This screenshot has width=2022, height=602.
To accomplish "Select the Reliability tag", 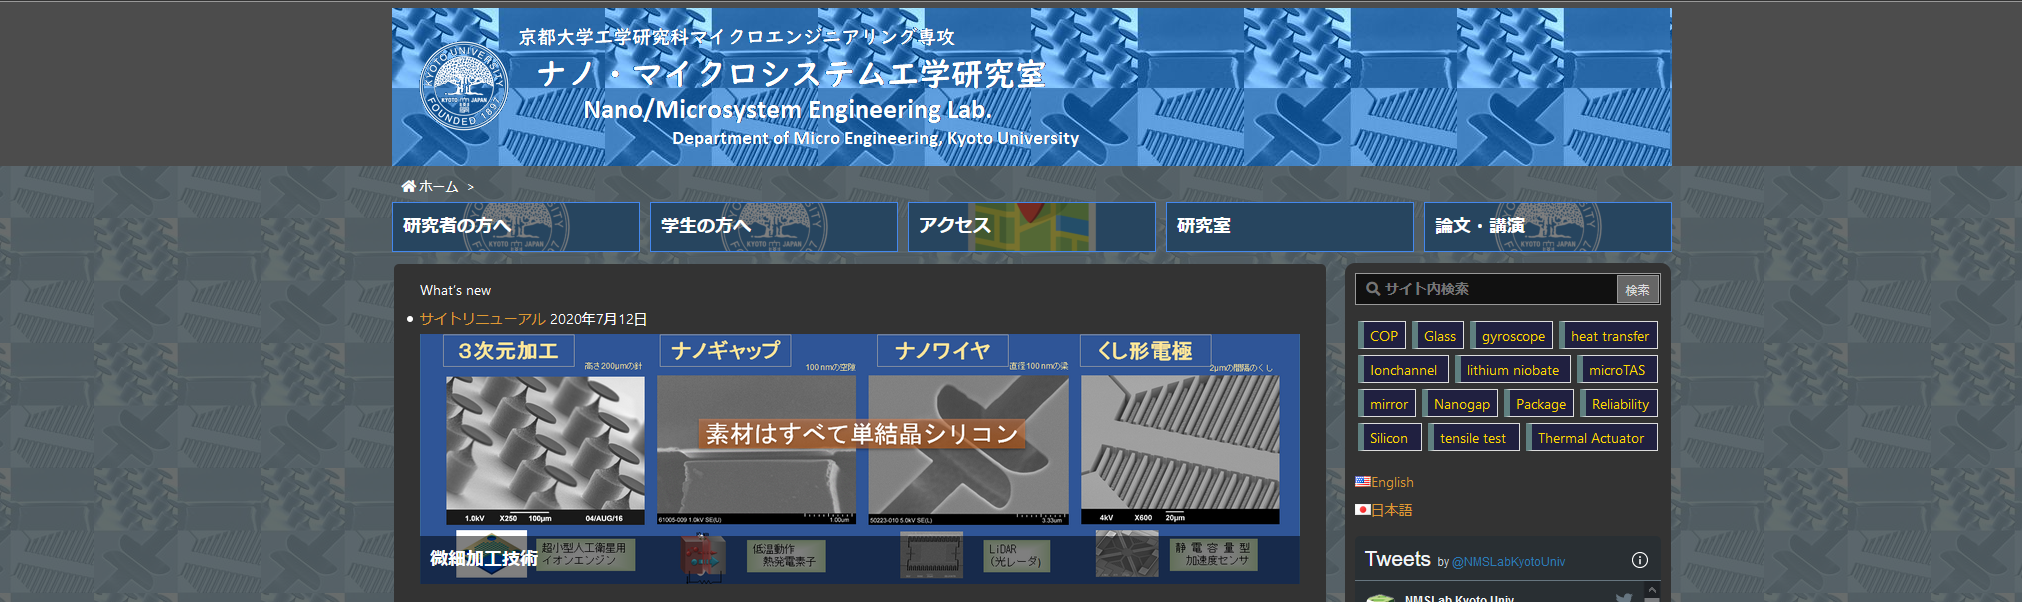I will (x=1620, y=404).
